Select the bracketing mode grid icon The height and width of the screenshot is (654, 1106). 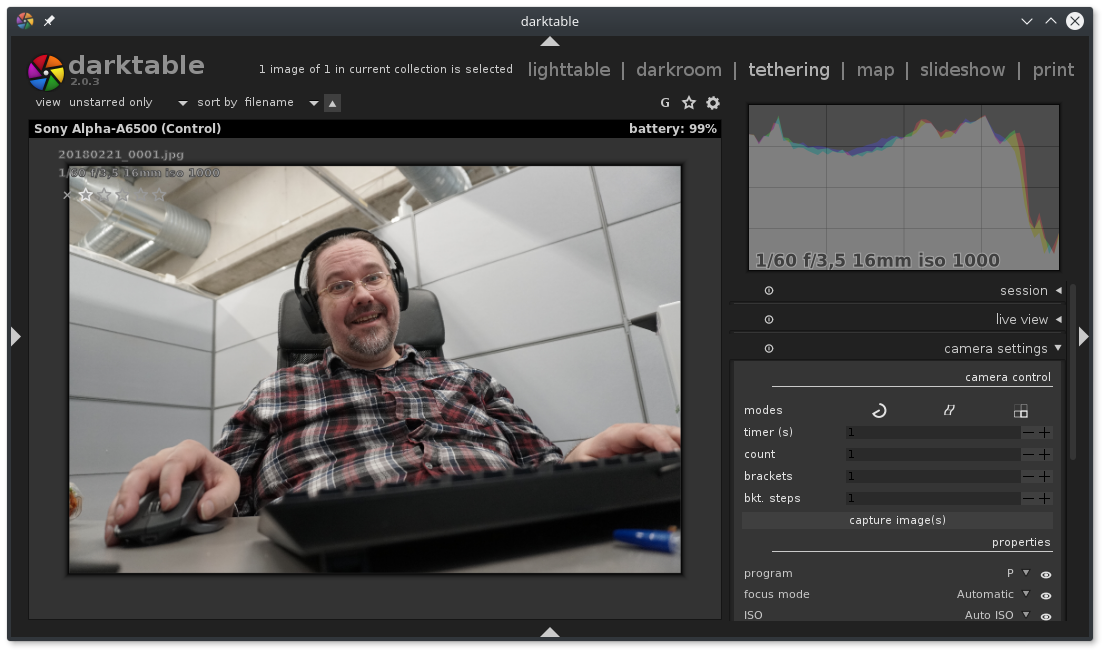tap(1021, 411)
